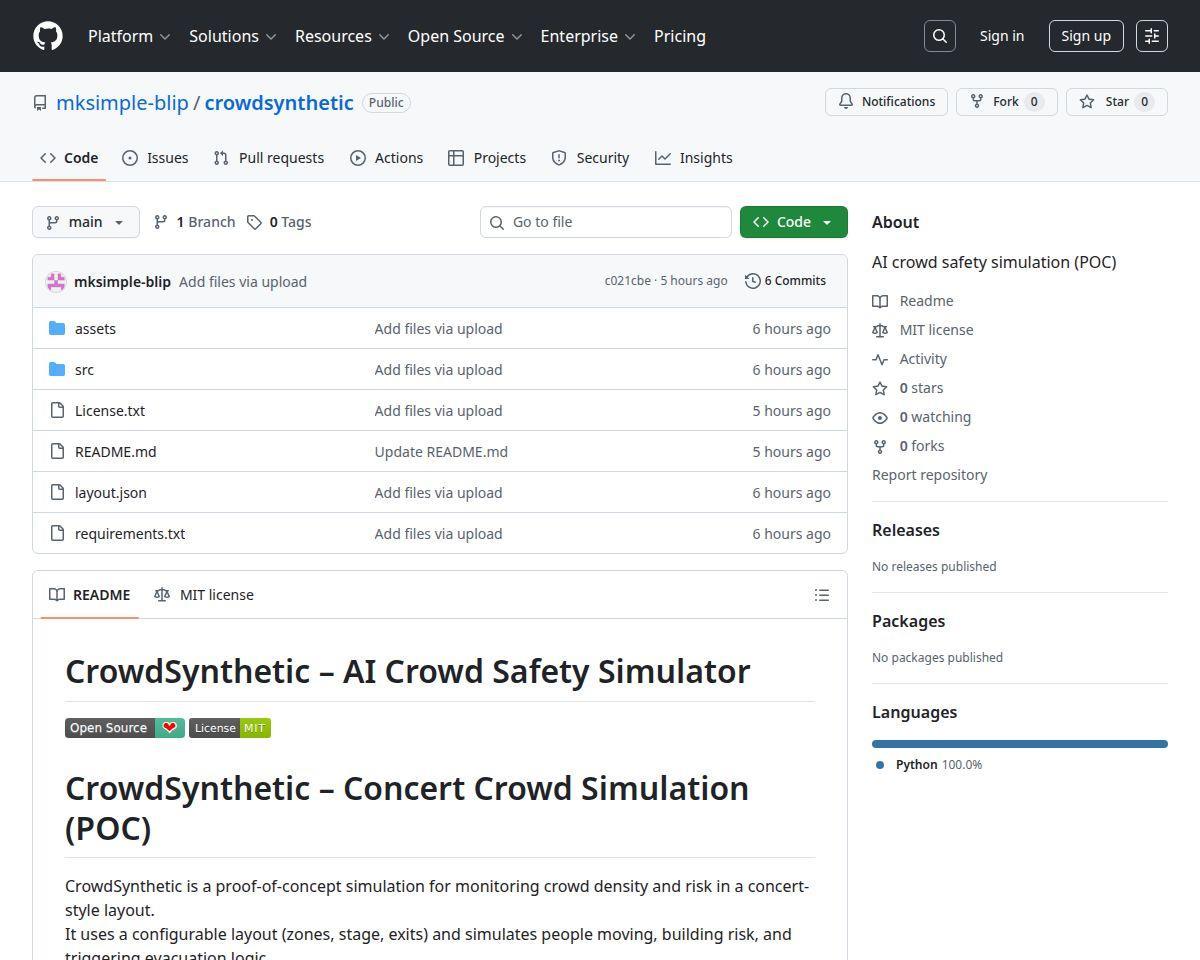Screen dimensions: 1200x960
Task: Switch to the Pull requests tab
Action: pos(269,158)
